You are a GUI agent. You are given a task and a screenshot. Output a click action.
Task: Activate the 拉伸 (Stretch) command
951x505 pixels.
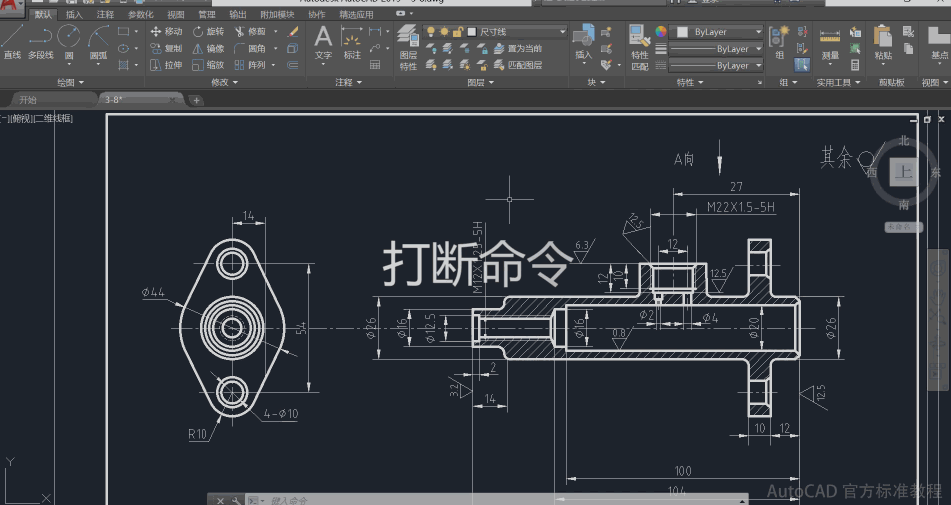pos(166,65)
